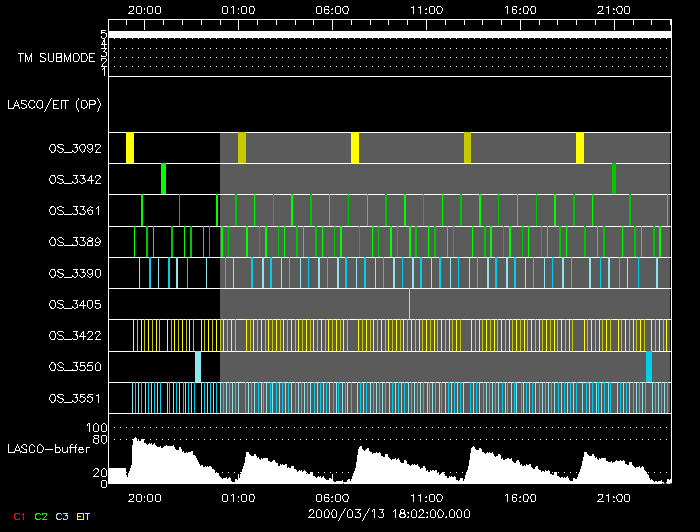Select last yellow block in OS_3092 row

(x=580, y=148)
